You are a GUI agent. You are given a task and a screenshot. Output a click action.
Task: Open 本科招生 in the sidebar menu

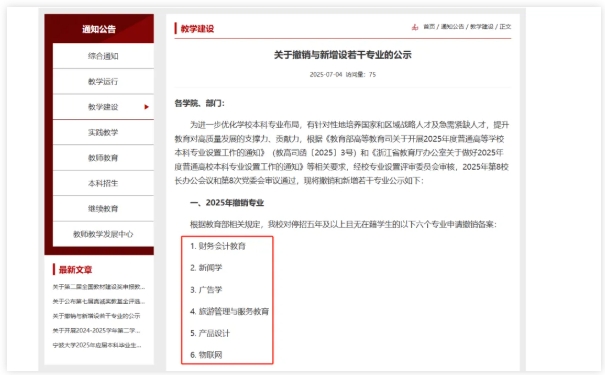point(103,183)
